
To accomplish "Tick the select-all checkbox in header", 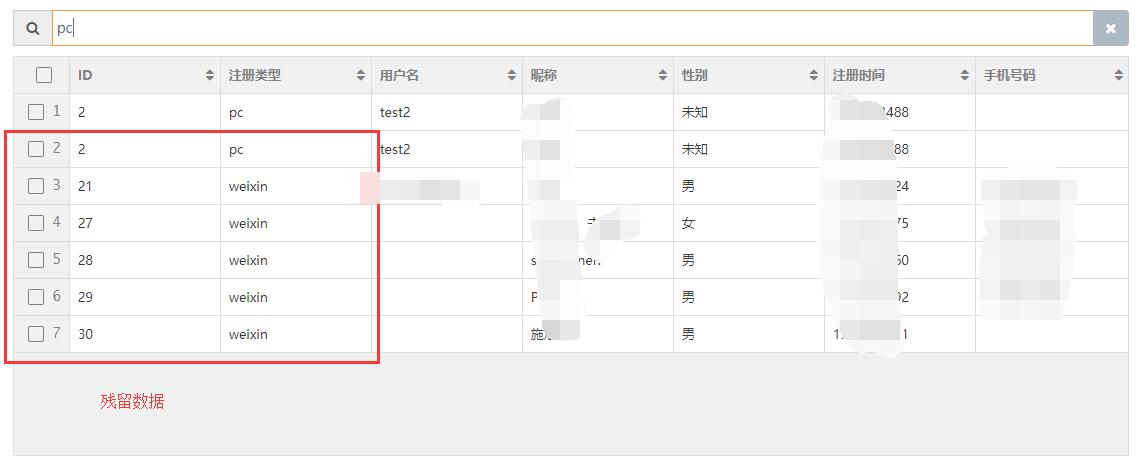I will pos(44,75).
